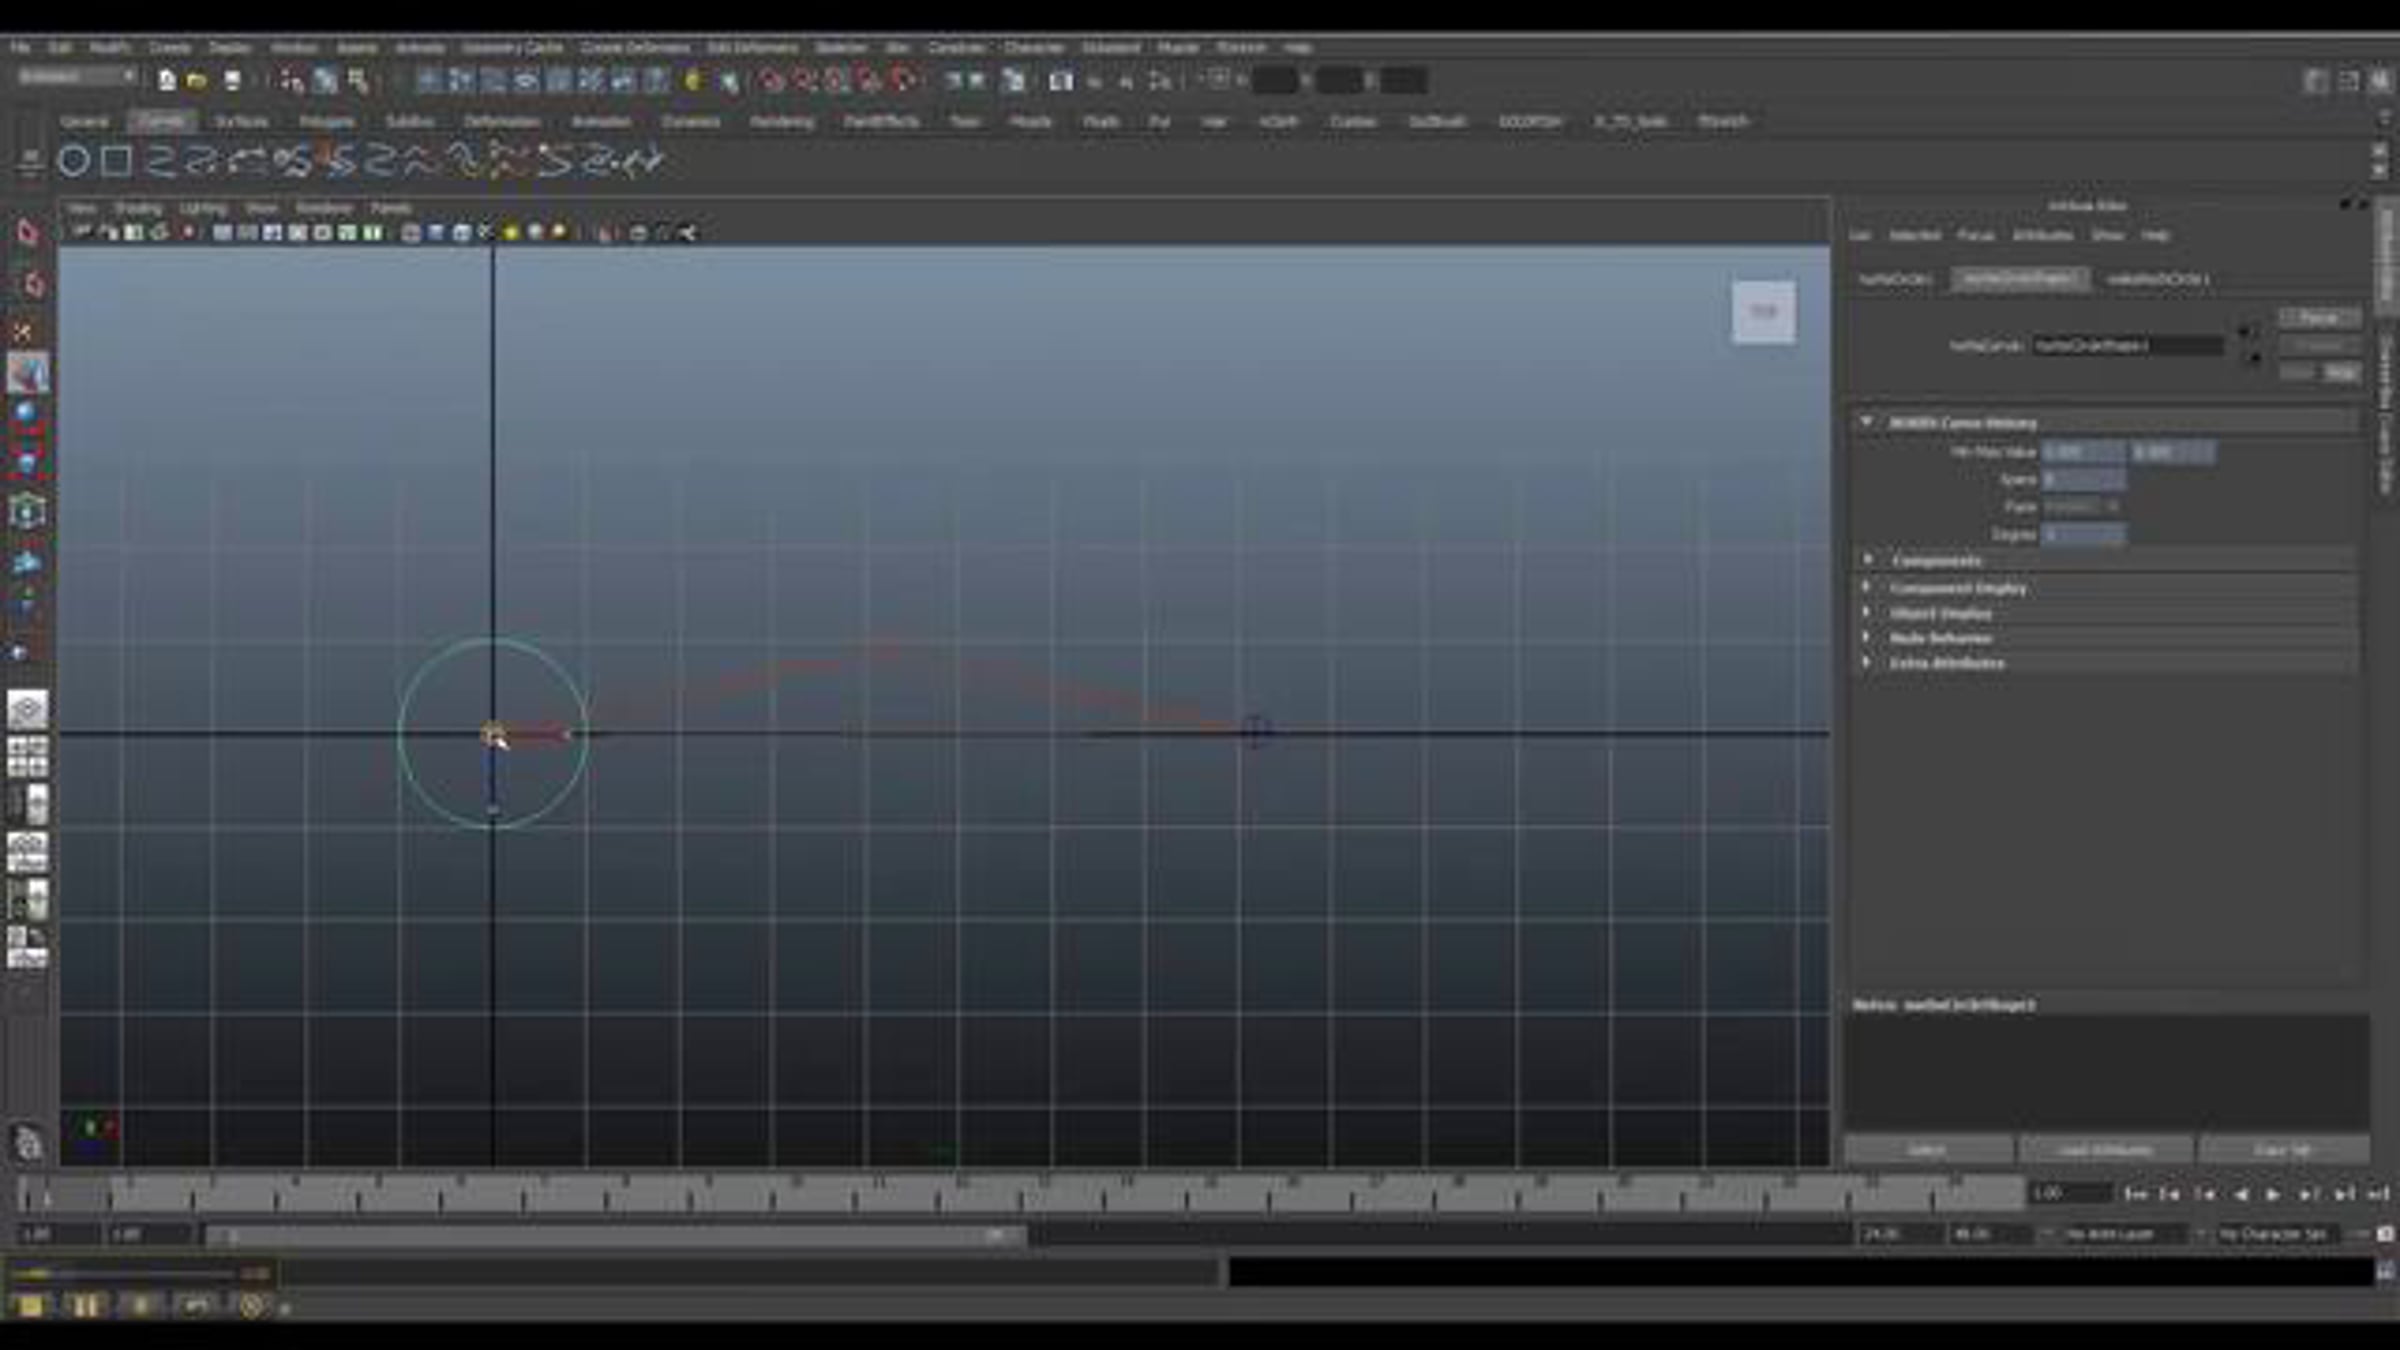Click the Select button at panel bottom
Screen dimensions: 2400x1350
[x=1928, y=1150]
